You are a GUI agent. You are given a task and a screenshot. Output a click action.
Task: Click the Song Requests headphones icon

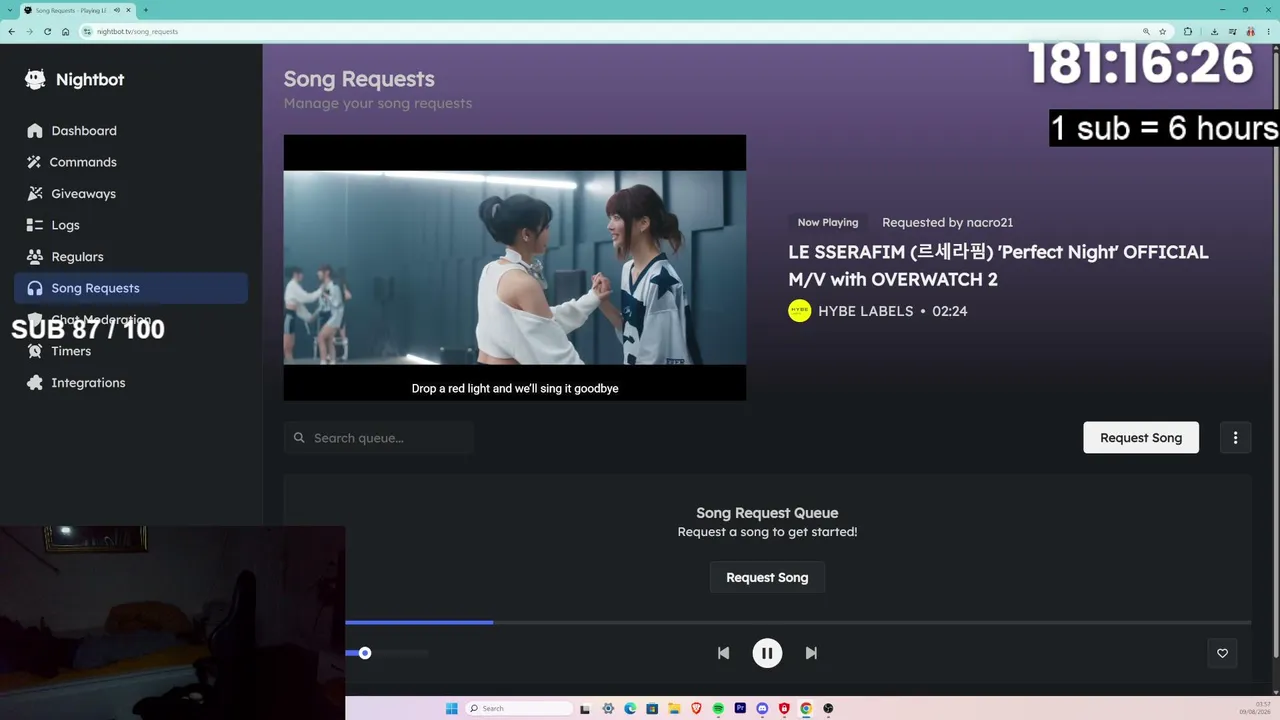[35, 288]
